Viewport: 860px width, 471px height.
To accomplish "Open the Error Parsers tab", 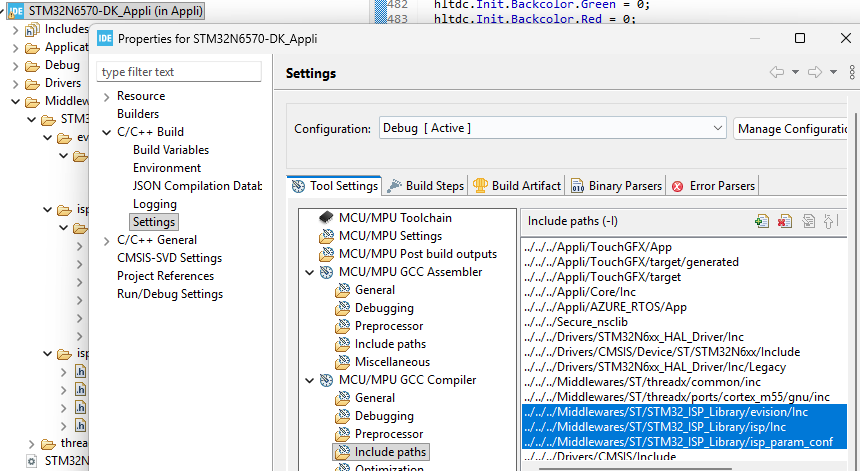I will pos(714,186).
